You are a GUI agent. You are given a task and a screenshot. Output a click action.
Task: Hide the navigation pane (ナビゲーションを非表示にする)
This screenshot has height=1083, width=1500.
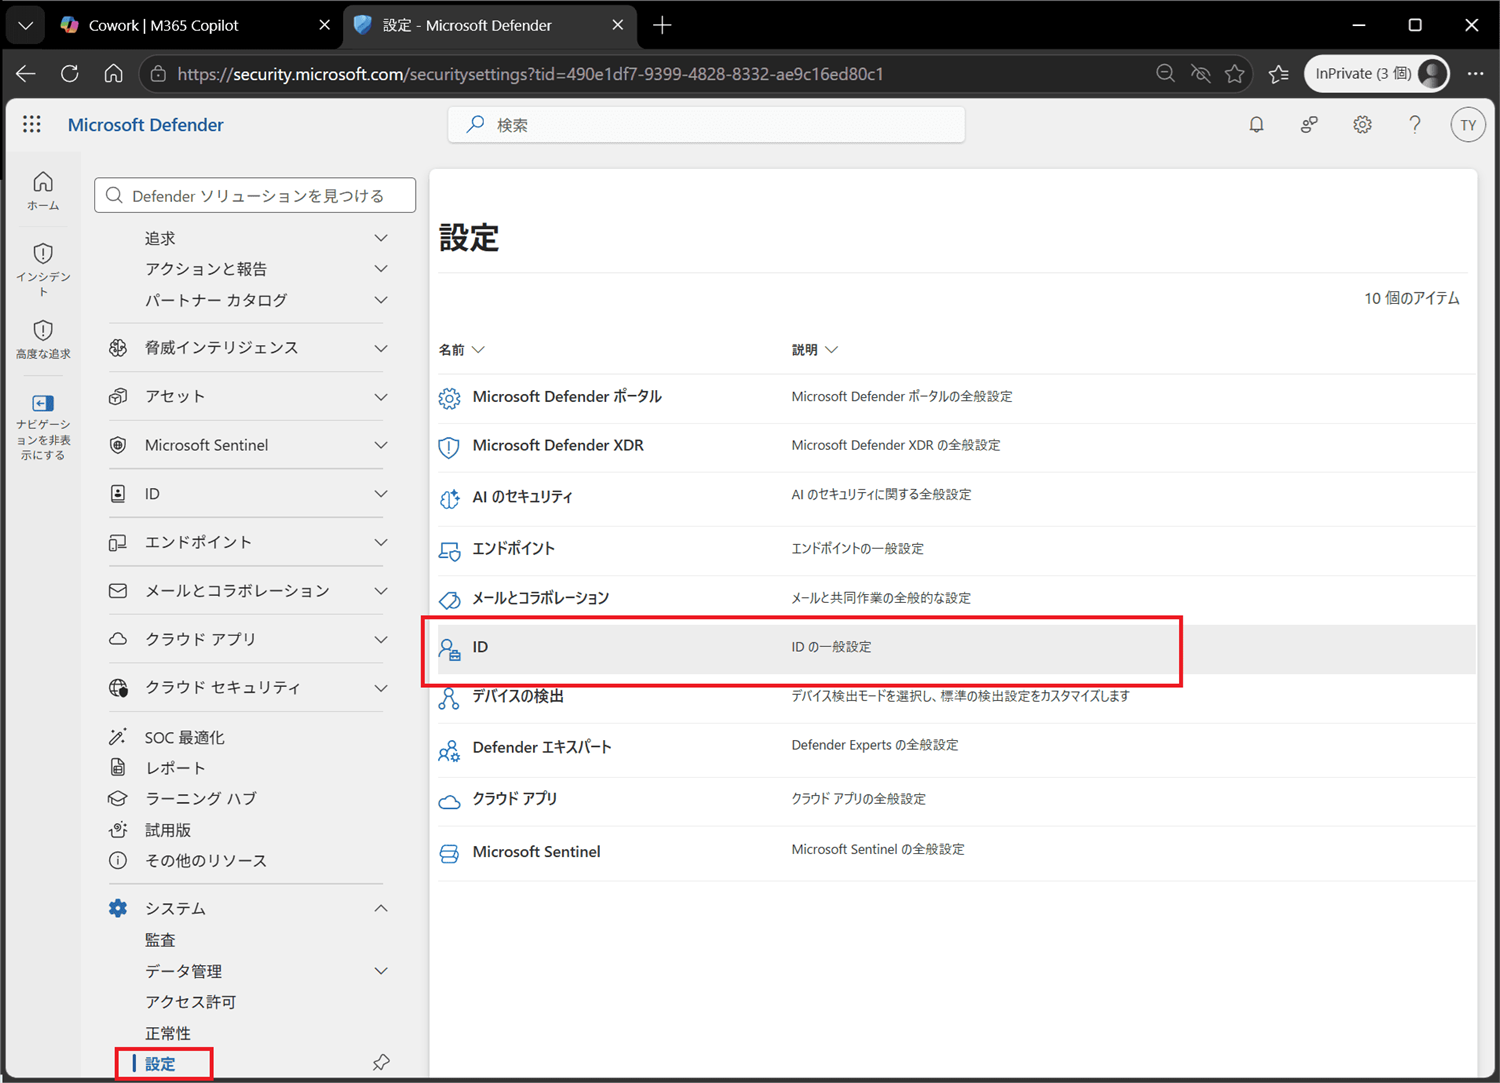click(x=43, y=426)
